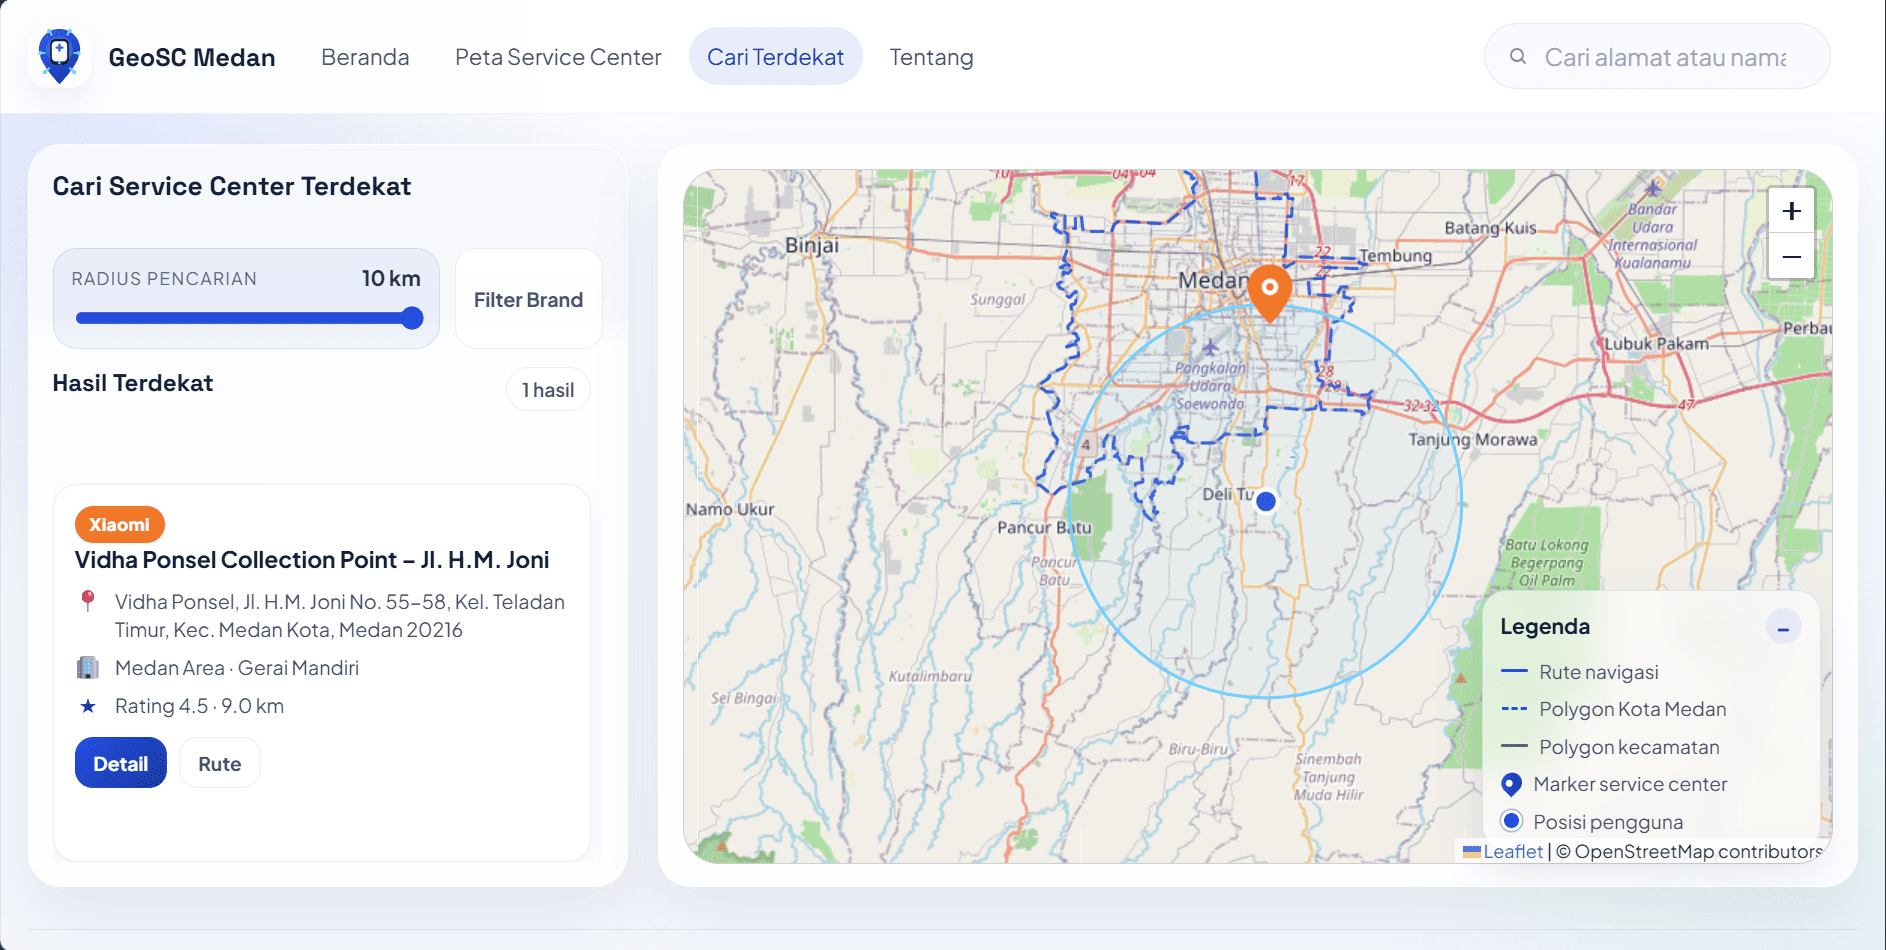Click the Tanjung Morawa map label
Viewport: 1886px width, 950px height.
[1473, 439]
